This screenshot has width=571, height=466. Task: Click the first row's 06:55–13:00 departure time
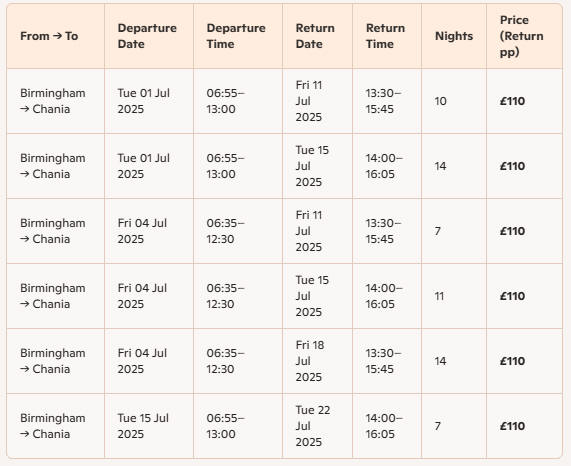(225, 101)
